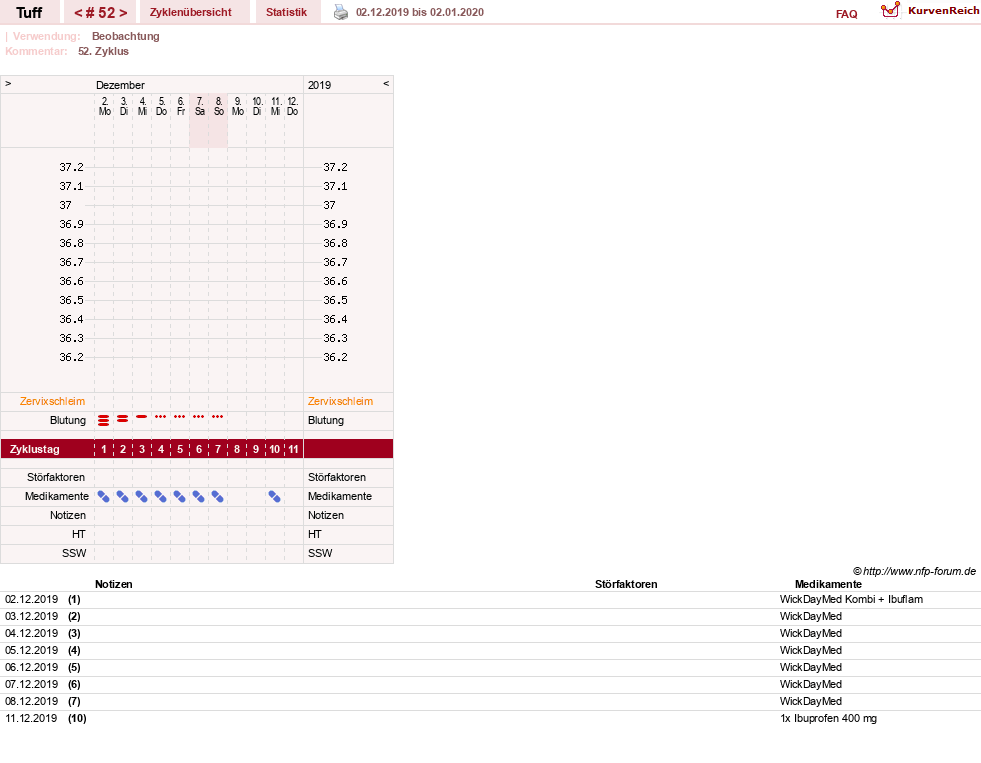Click the right 36.2 temperature label

(x=335, y=357)
